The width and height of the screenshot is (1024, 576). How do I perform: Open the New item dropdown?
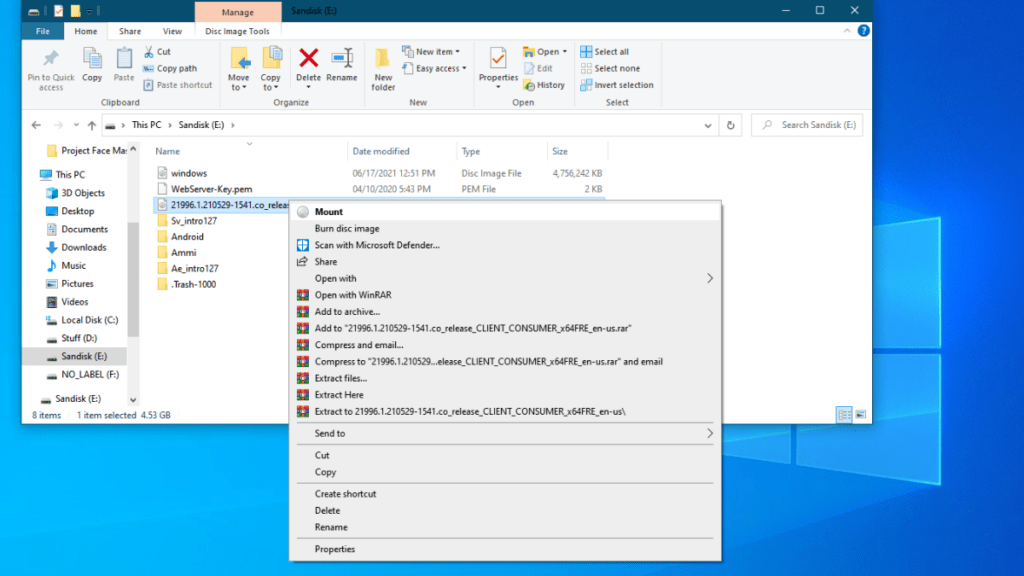coord(432,50)
